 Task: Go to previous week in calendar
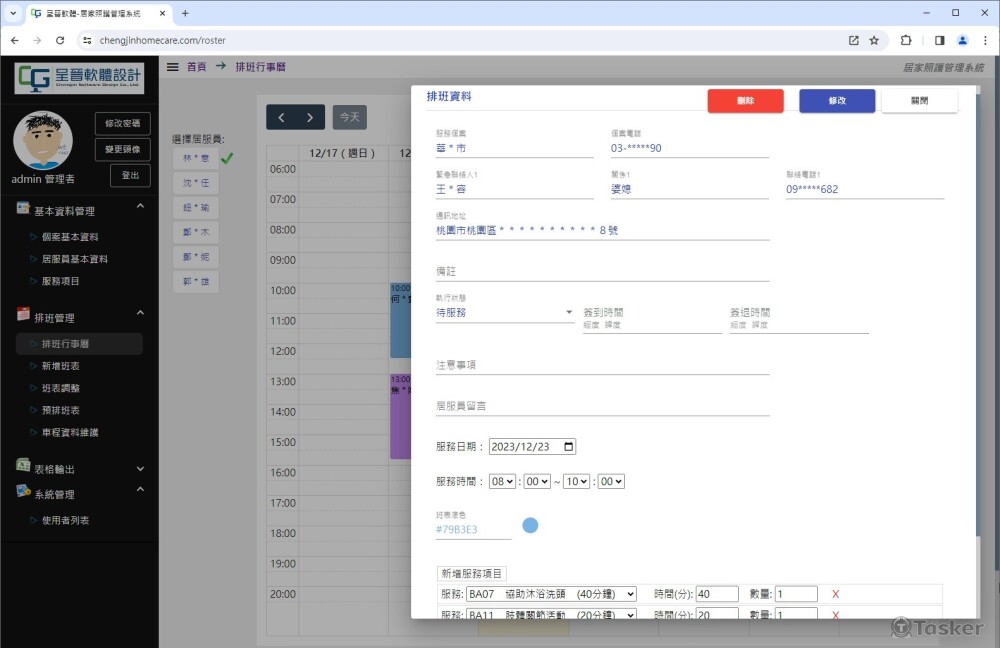pyautogui.click(x=281, y=118)
